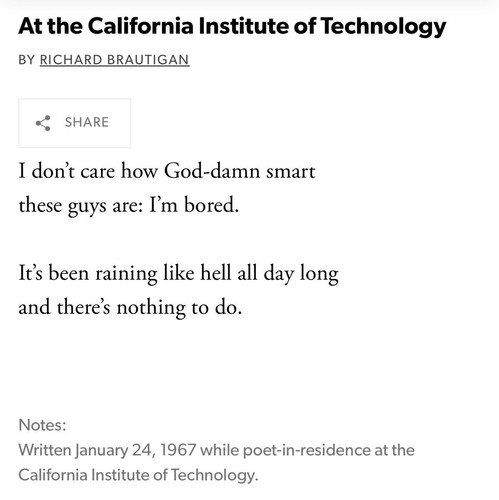
Task: Click the line 'these guys are: I'm bored.'
Action: (x=129, y=206)
